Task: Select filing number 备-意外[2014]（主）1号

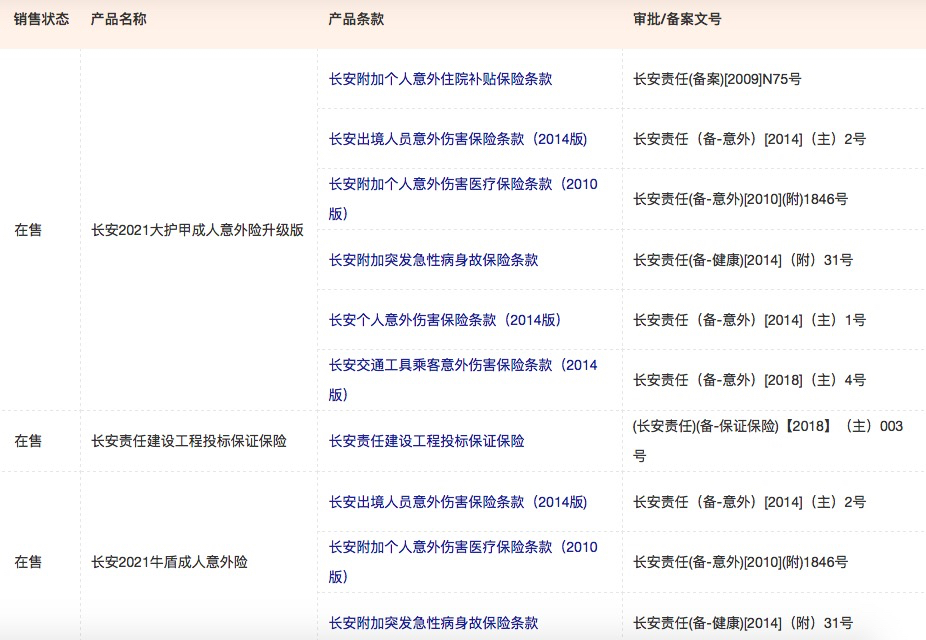Action: pos(749,320)
